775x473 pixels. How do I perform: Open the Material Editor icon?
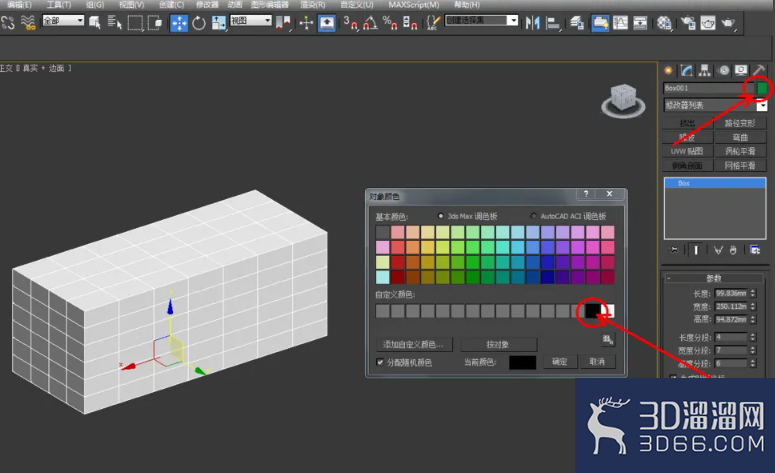click(x=664, y=23)
